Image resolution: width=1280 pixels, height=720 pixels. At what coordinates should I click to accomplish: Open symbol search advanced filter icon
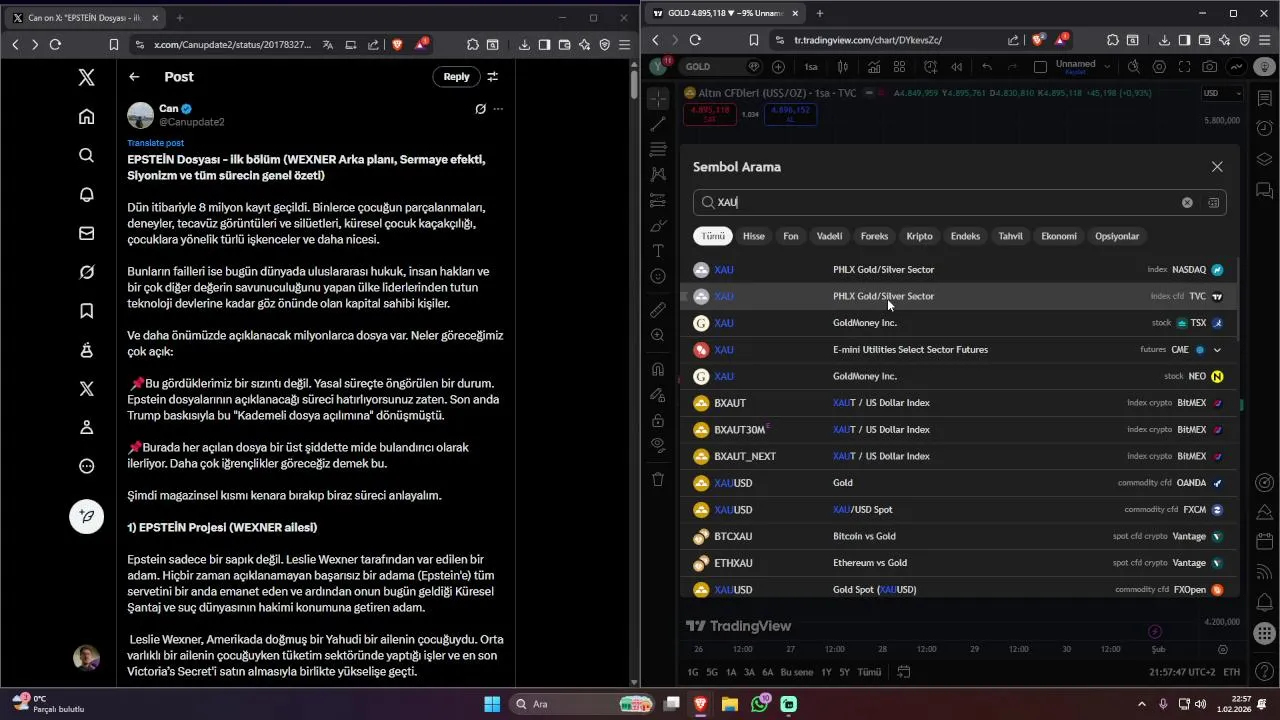click(1213, 202)
